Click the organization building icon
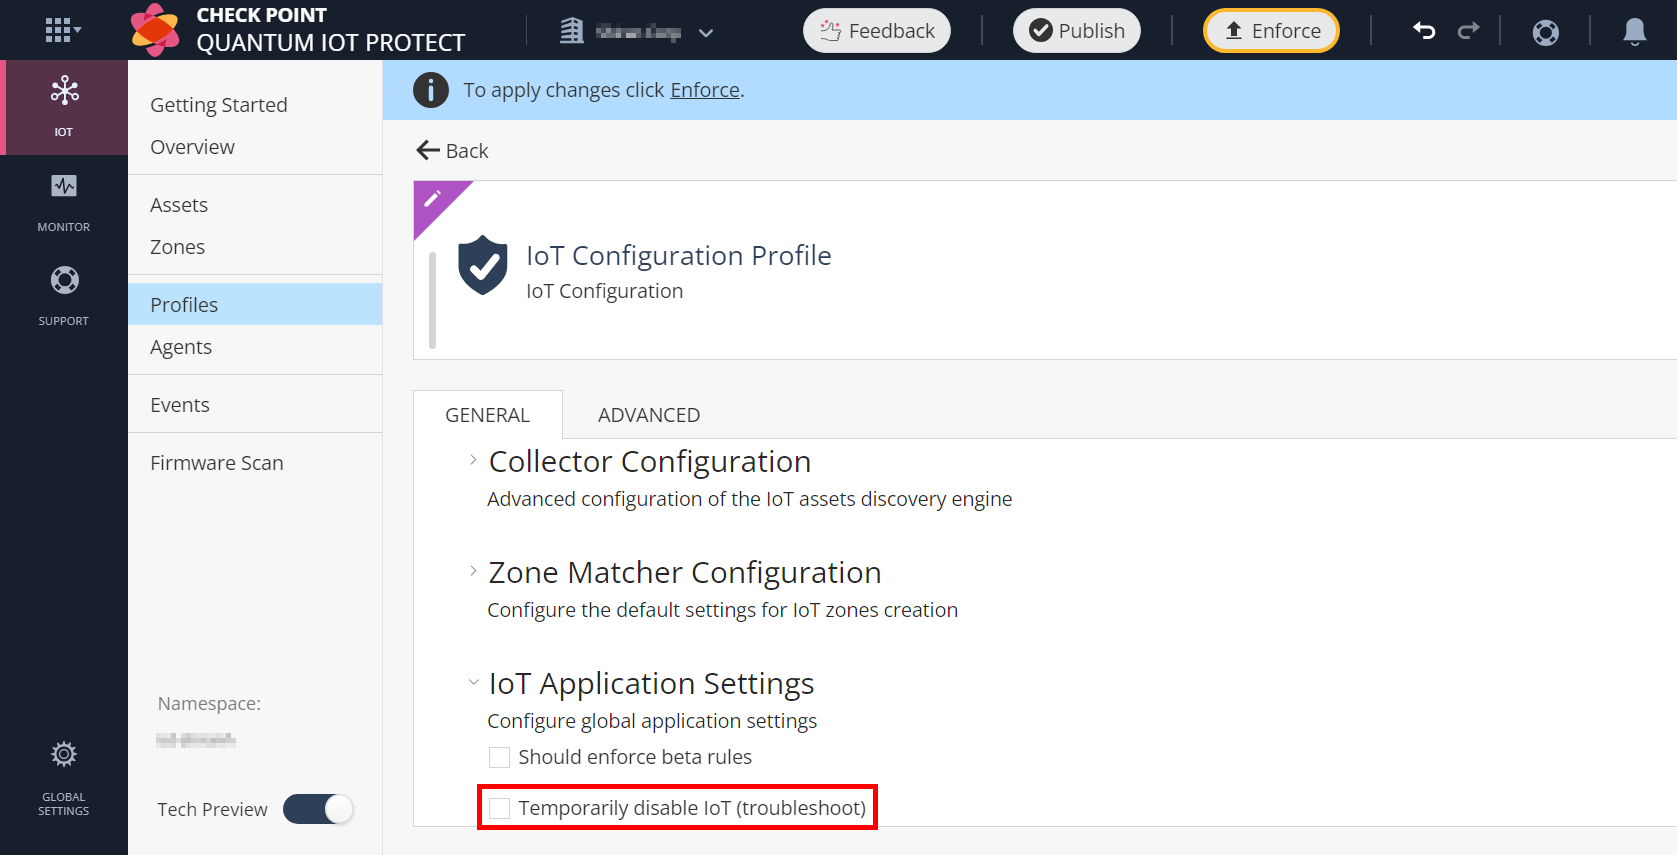 click(571, 31)
